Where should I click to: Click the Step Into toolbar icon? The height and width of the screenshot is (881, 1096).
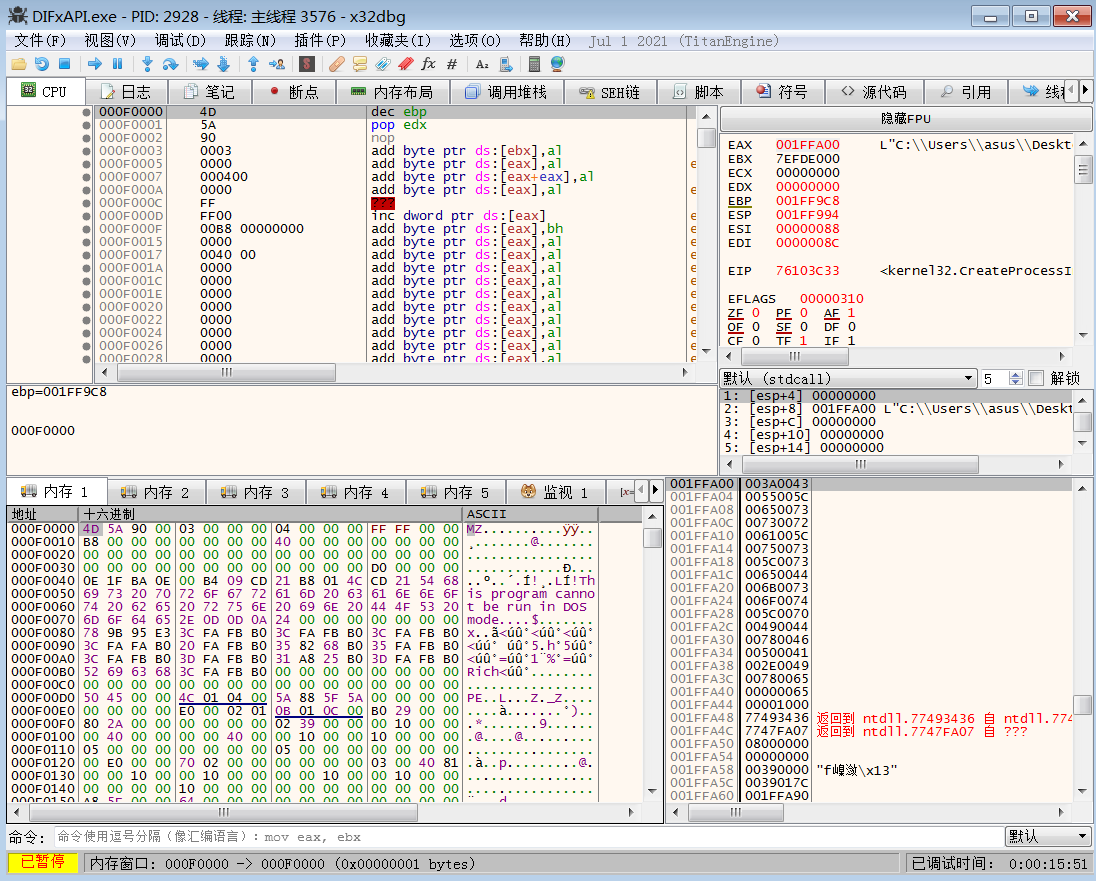pyautogui.click(x=147, y=63)
